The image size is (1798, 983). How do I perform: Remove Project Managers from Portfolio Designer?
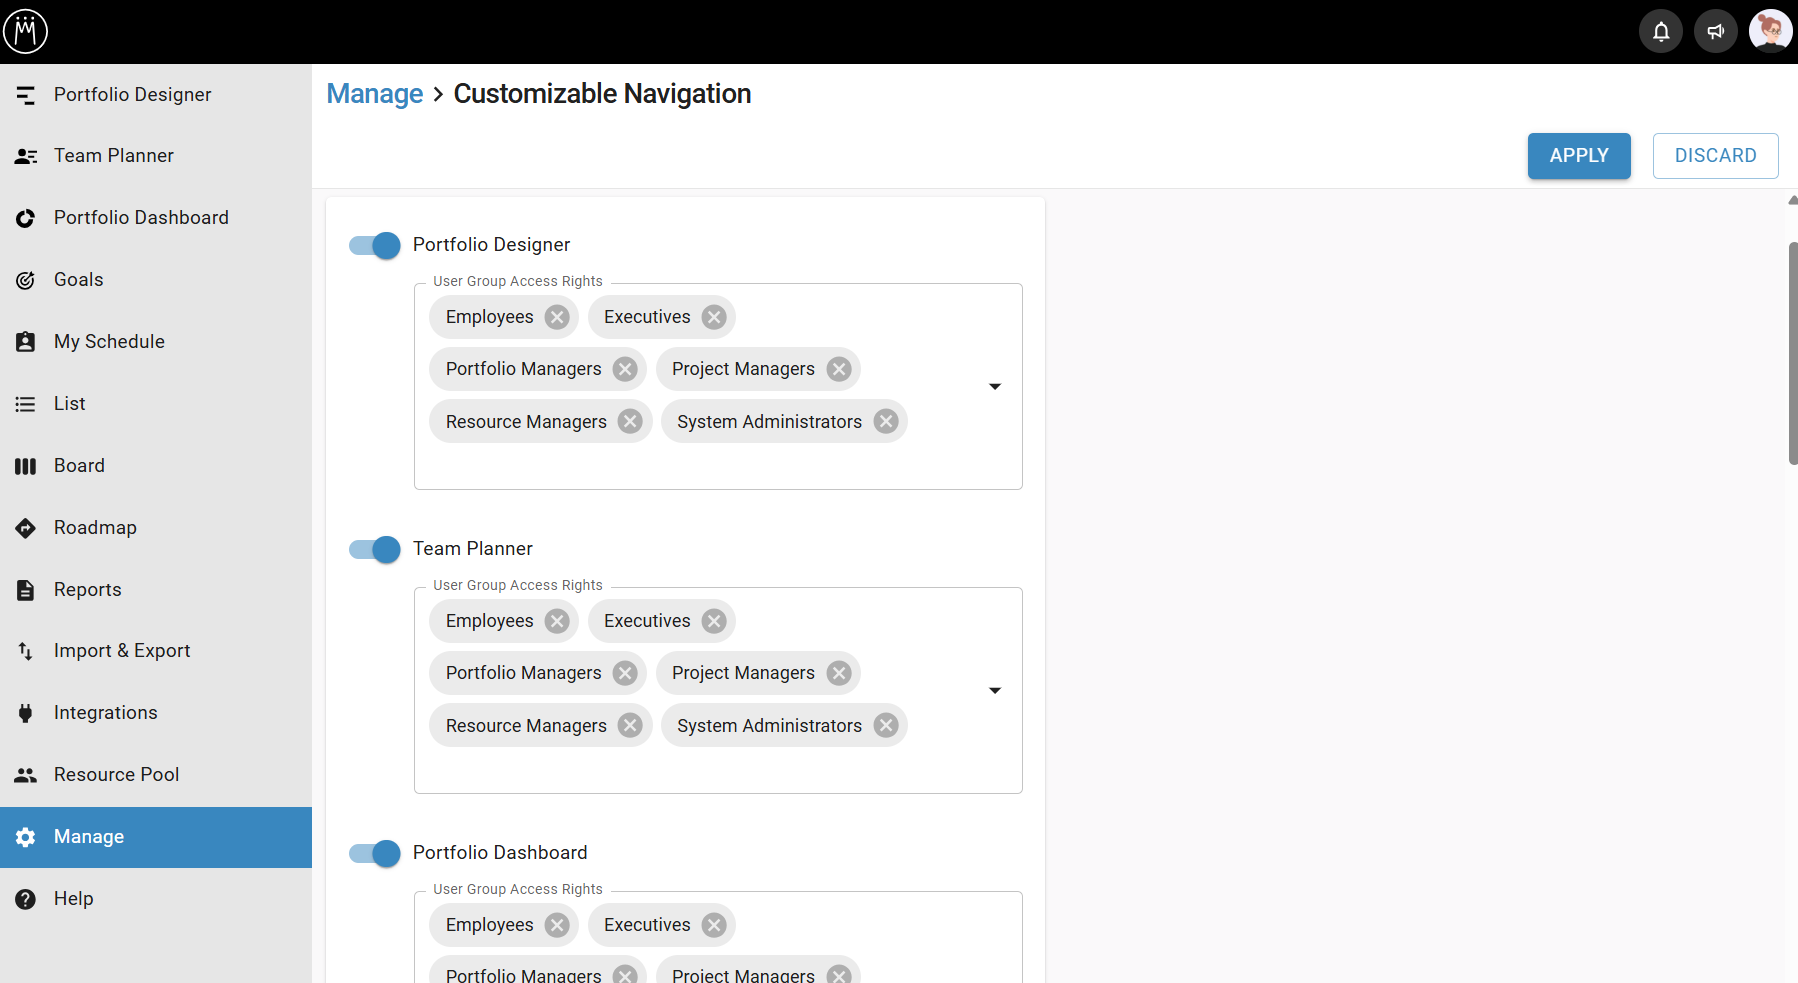coord(839,369)
